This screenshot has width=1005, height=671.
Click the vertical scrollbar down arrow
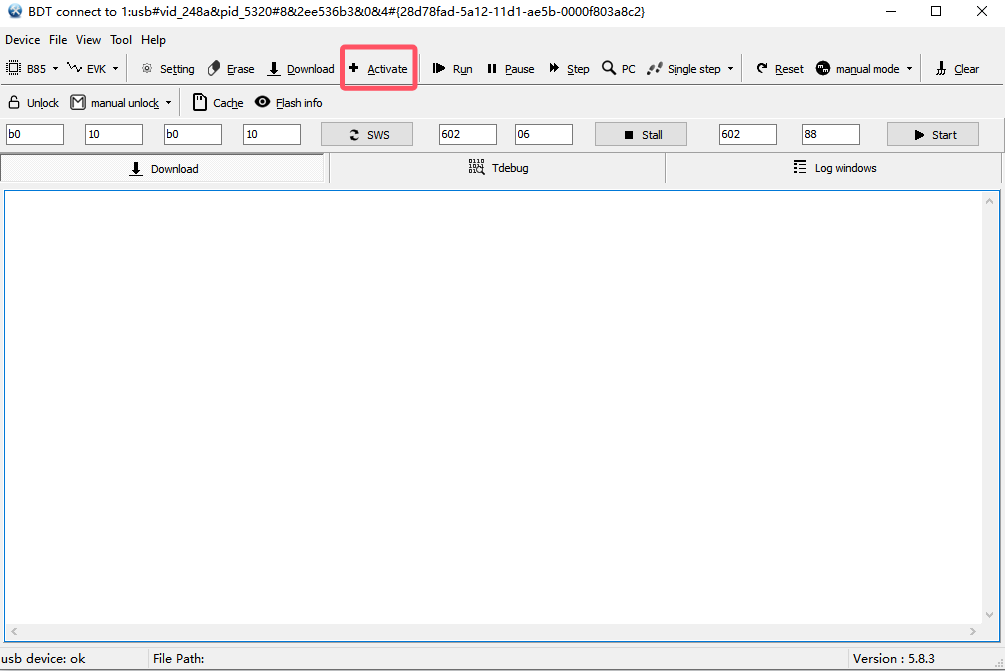pyautogui.click(x=990, y=615)
